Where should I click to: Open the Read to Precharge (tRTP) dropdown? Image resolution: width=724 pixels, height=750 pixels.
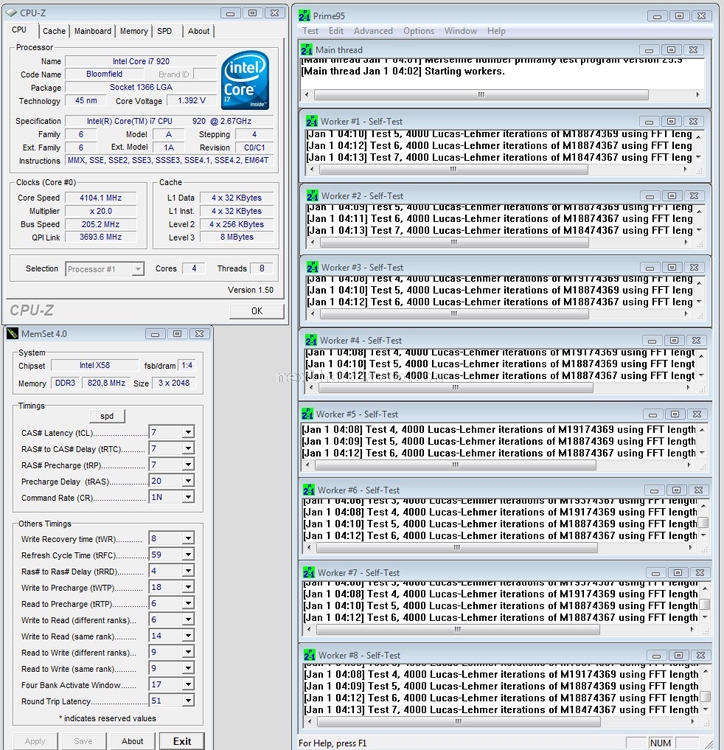[188, 604]
